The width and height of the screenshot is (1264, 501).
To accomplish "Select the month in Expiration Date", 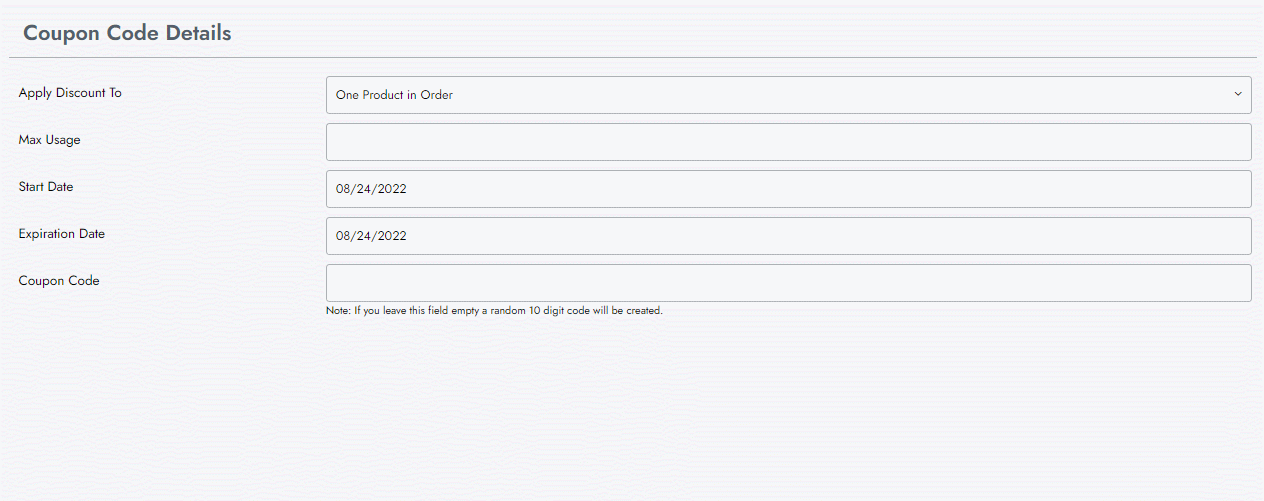I will pyautogui.click(x=343, y=236).
